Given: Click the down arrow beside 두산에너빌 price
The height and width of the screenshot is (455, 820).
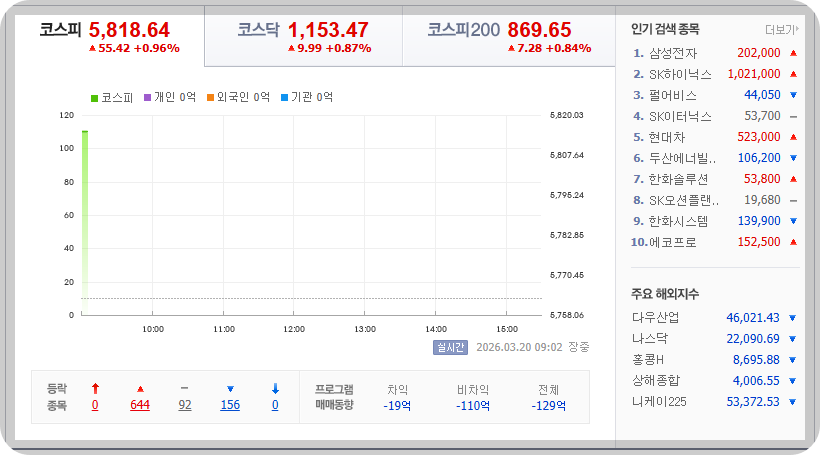Looking at the screenshot, I should (793, 158).
